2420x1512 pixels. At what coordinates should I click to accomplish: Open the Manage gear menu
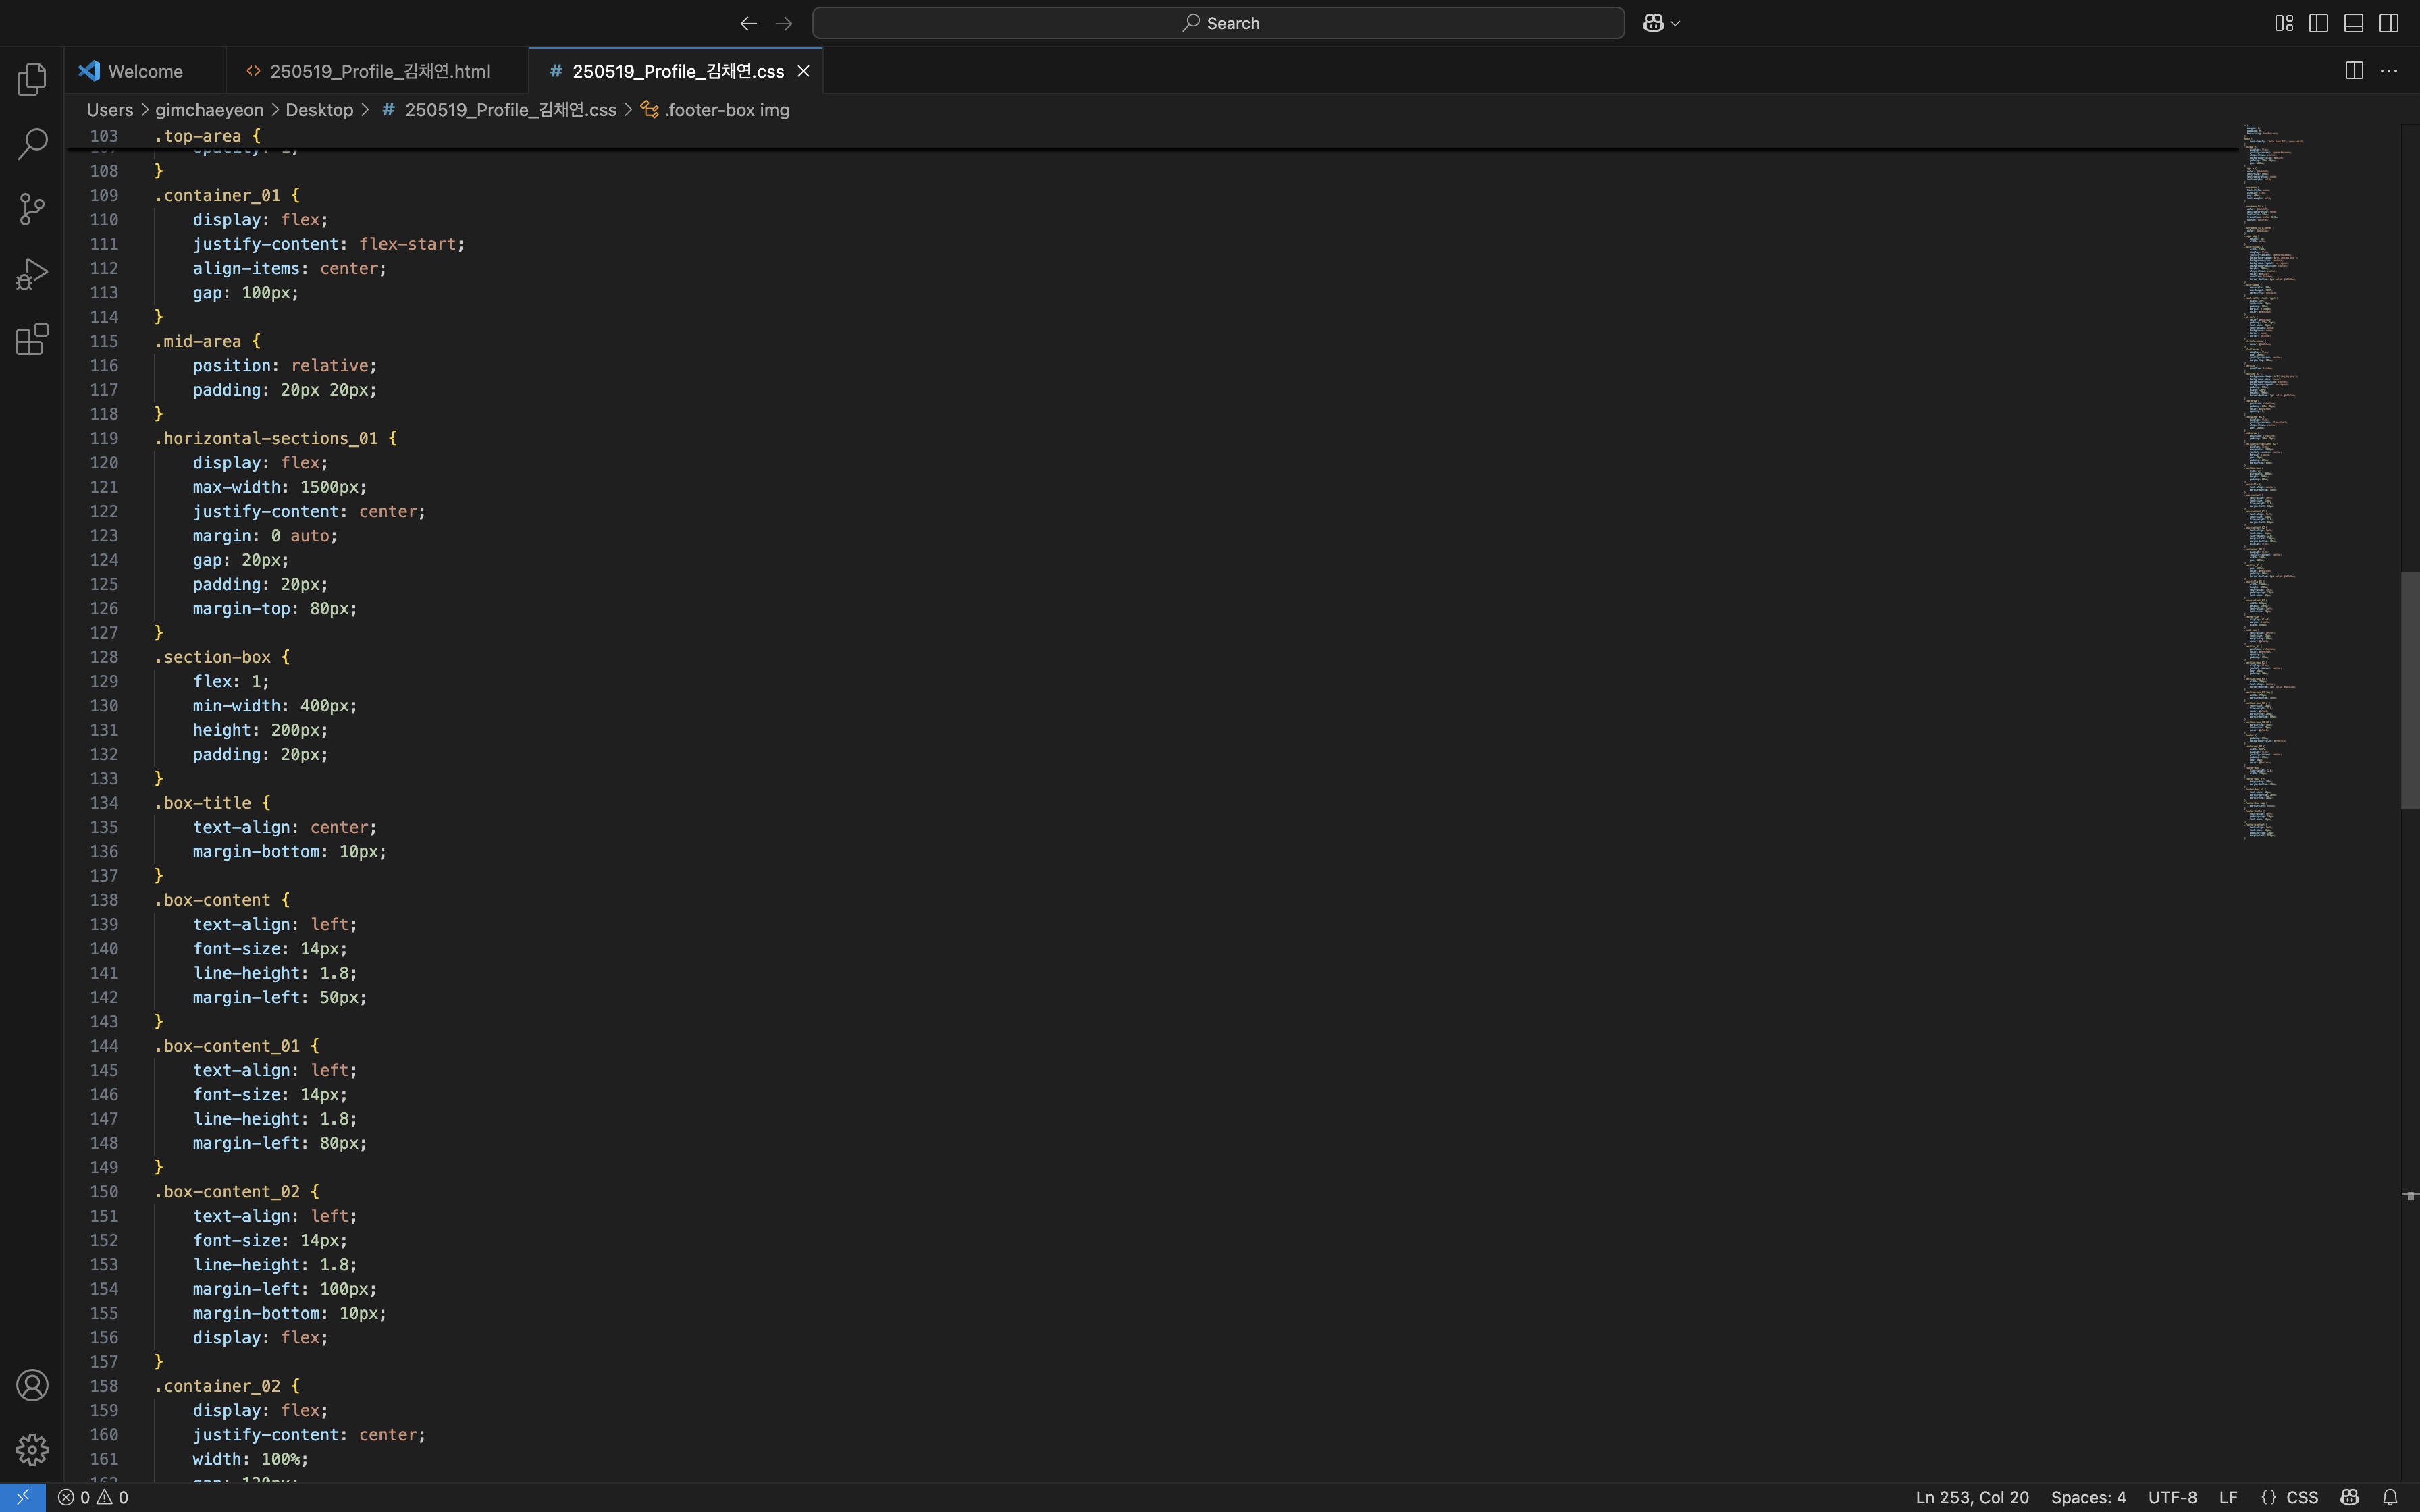pos(32,1449)
